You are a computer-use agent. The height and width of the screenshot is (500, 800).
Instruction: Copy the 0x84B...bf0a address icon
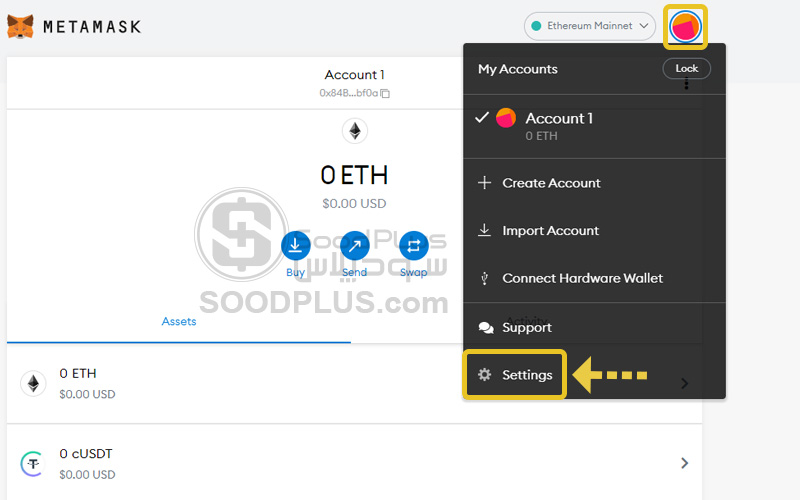[x=385, y=93]
